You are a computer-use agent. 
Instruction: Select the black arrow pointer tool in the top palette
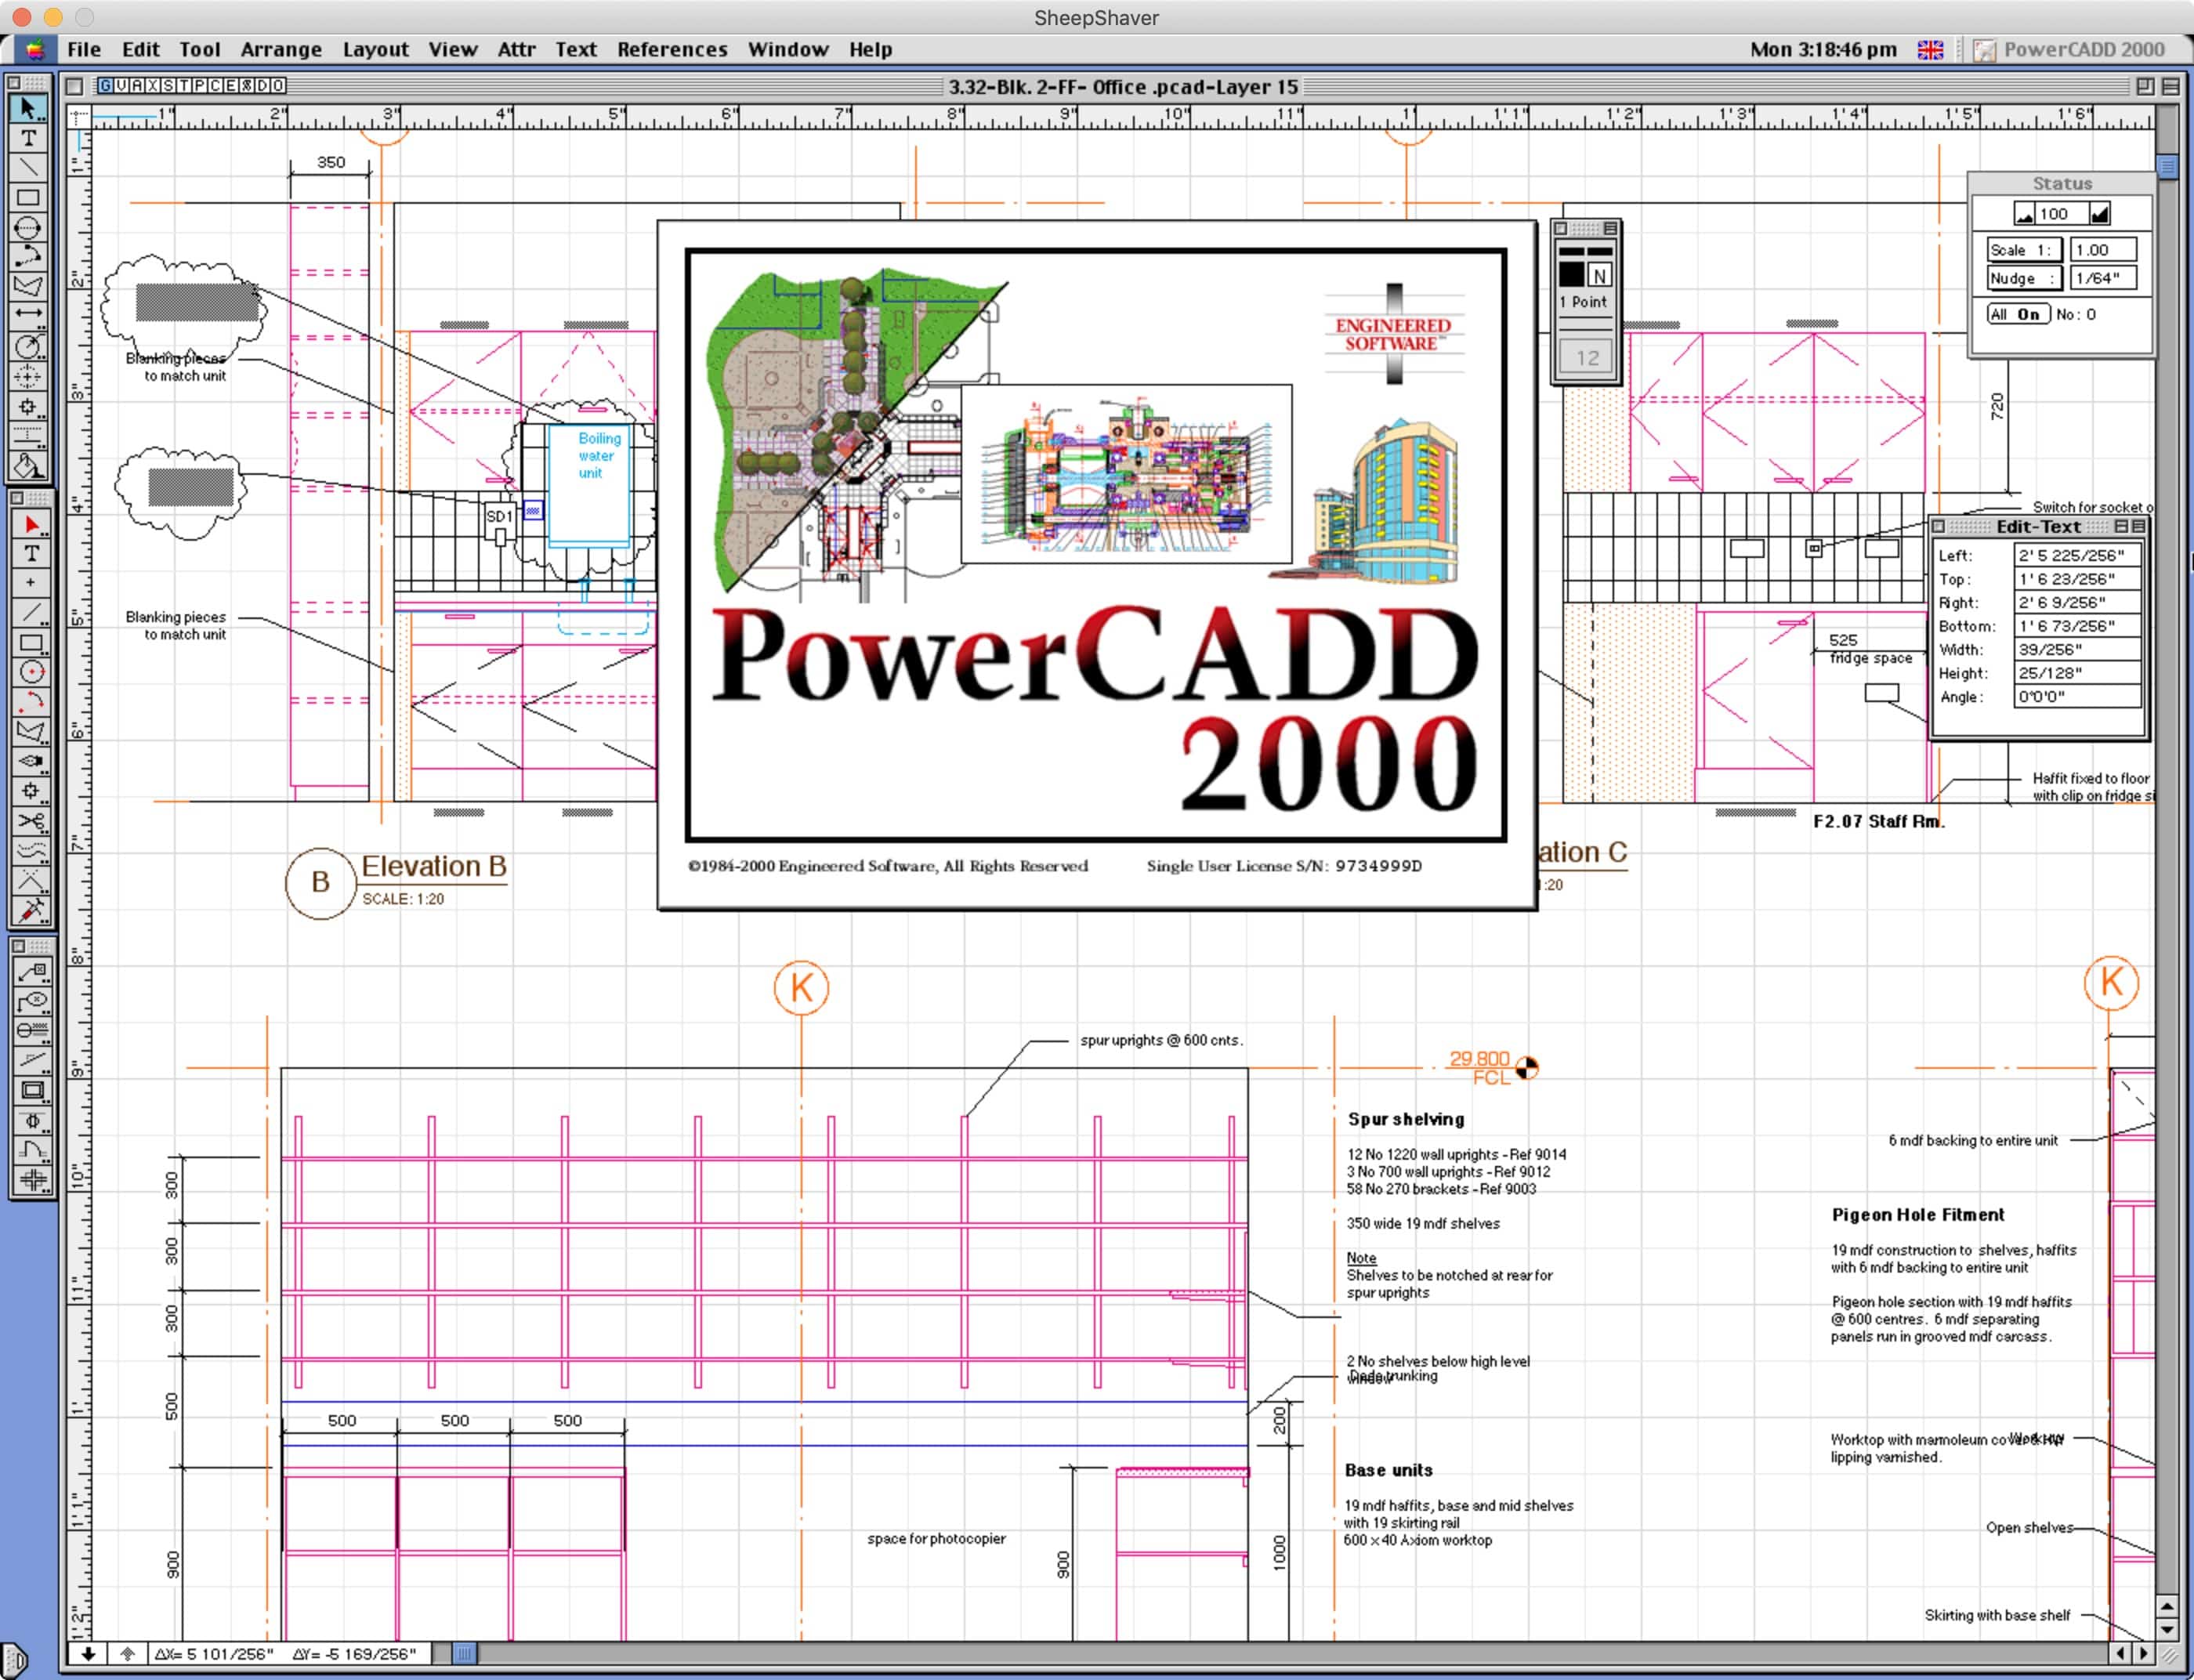[29, 108]
